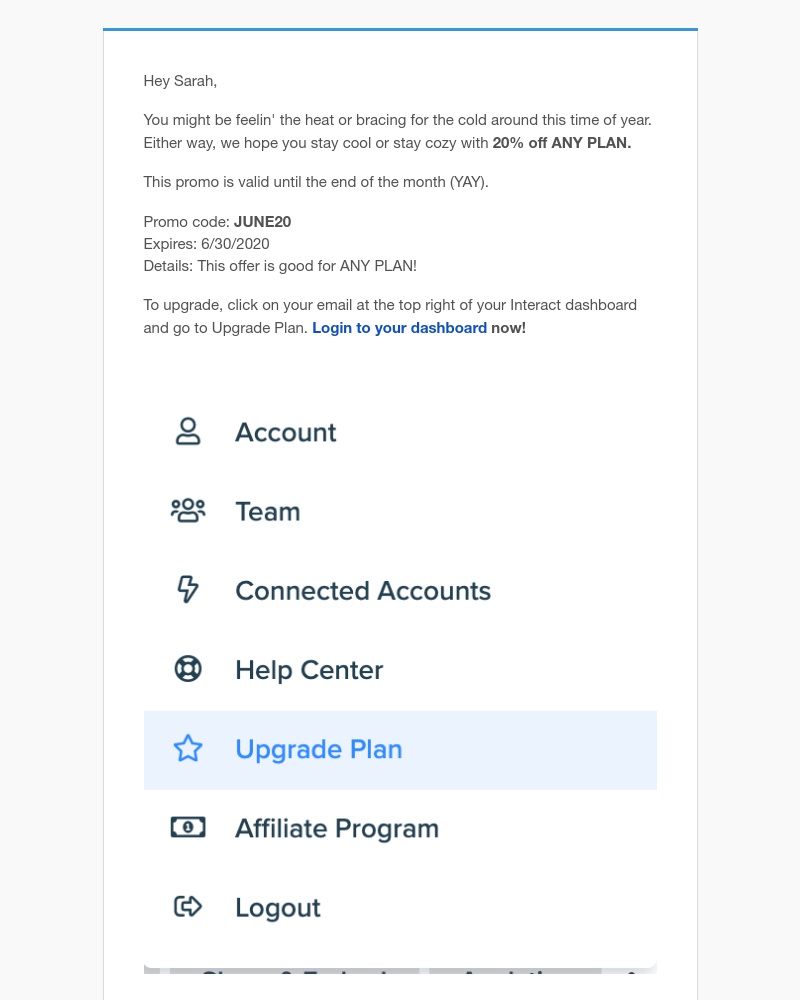Click the cropped gray tab strip below Logout
The image size is (800, 1000).
click(400, 971)
